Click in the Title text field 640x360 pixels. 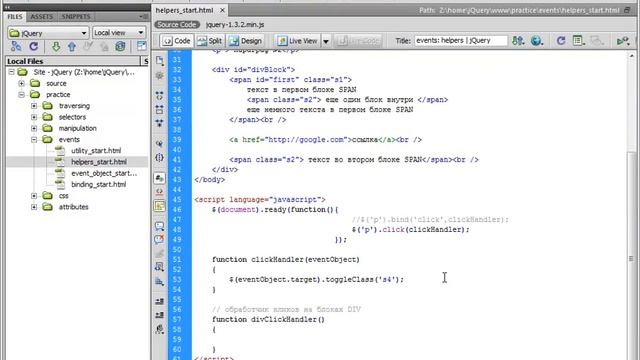[461, 41]
